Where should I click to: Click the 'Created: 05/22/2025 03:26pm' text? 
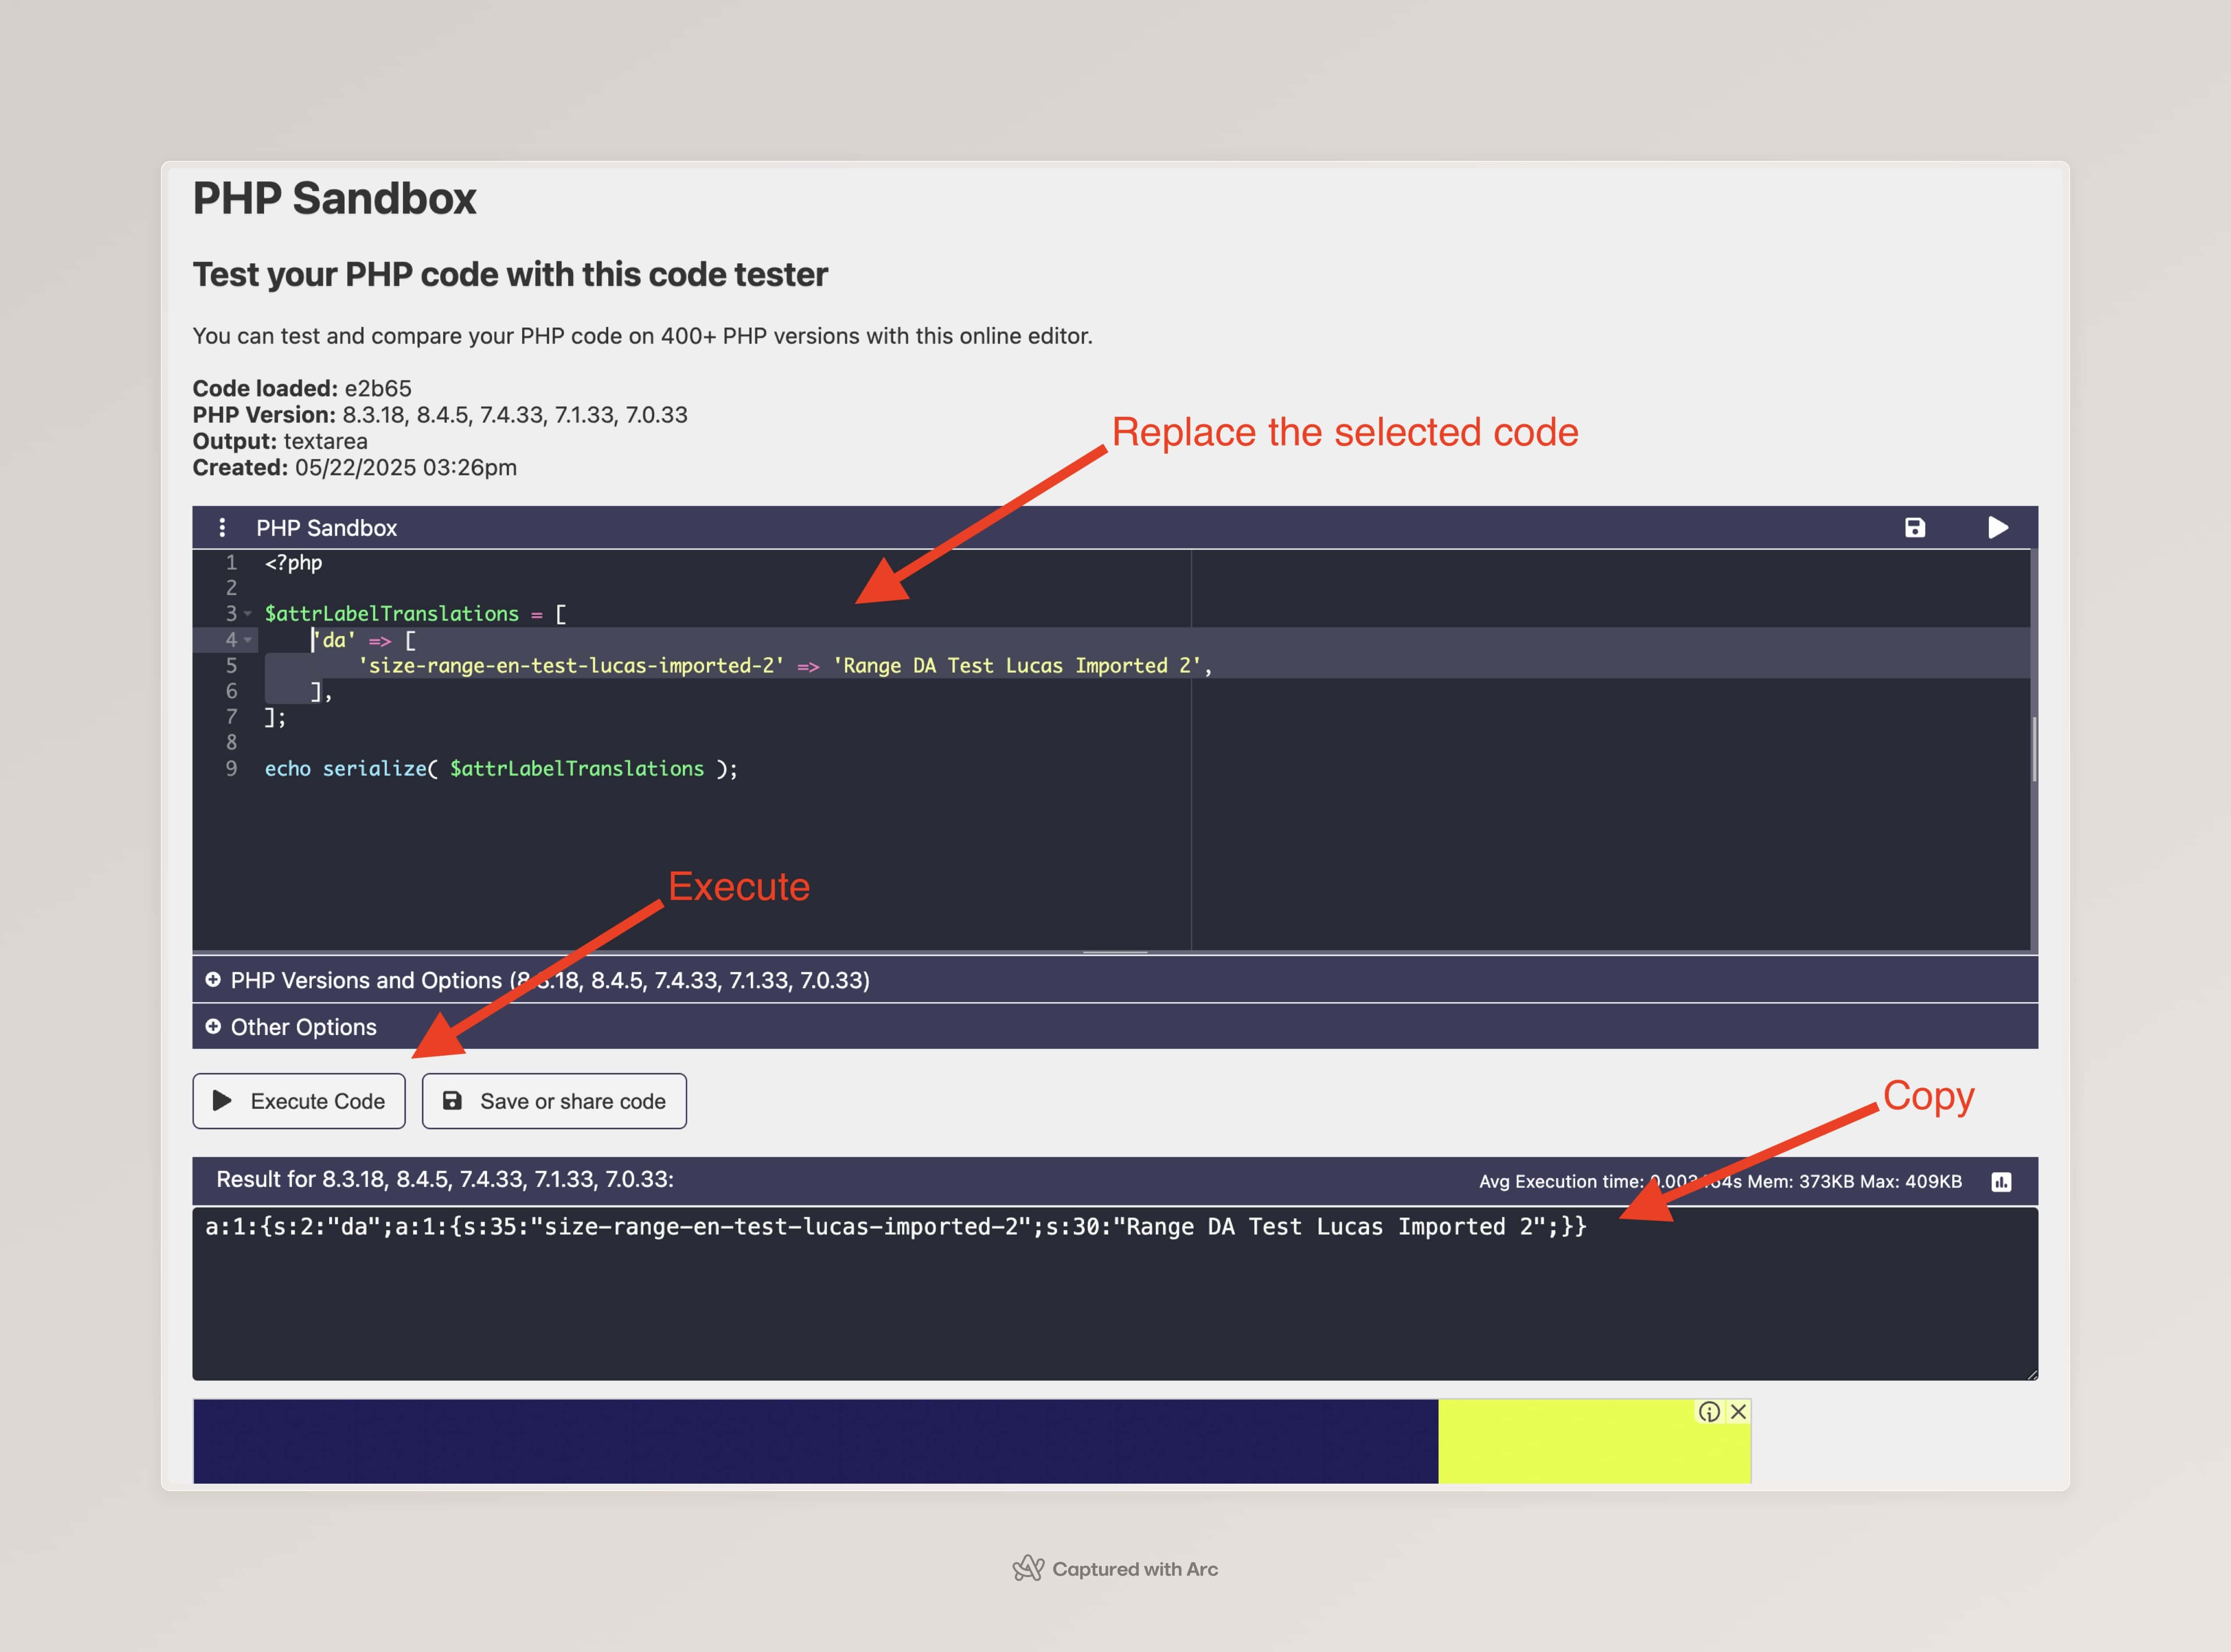(x=355, y=468)
